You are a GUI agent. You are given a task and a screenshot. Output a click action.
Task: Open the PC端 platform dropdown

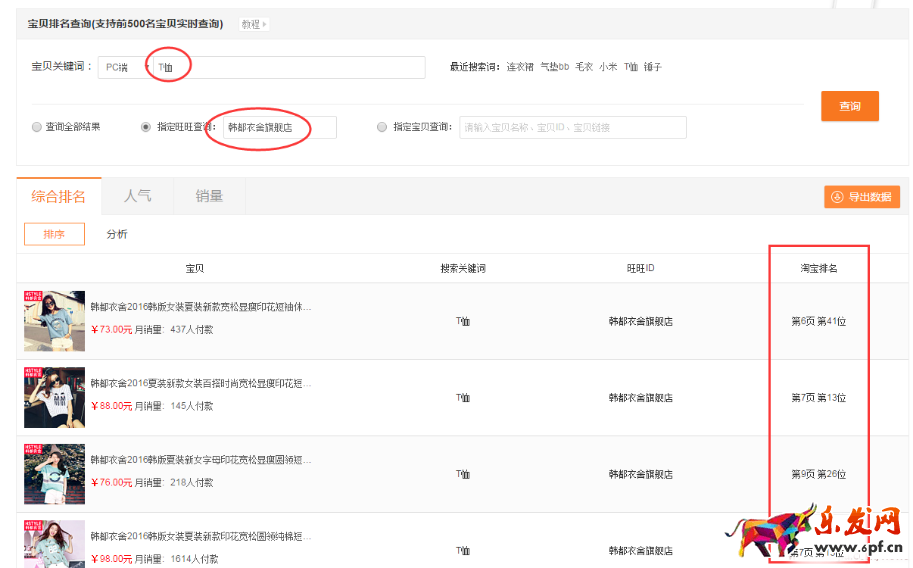pyautogui.click(x=123, y=67)
